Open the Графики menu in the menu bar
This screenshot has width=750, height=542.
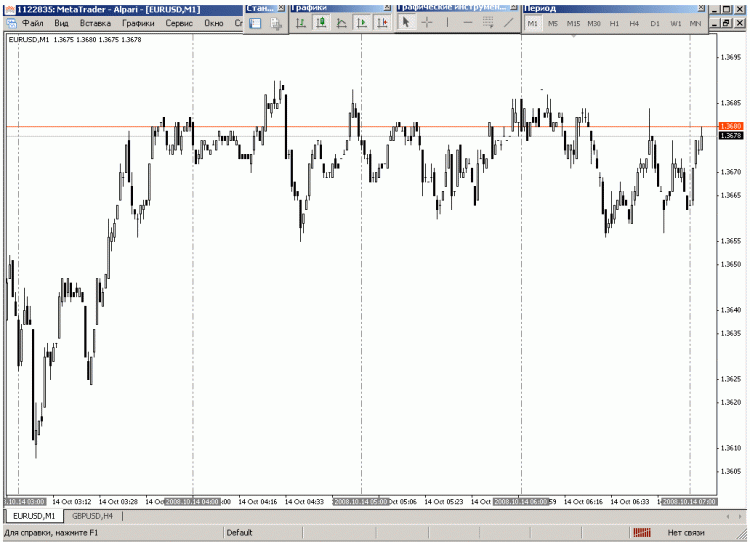(x=138, y=23)
